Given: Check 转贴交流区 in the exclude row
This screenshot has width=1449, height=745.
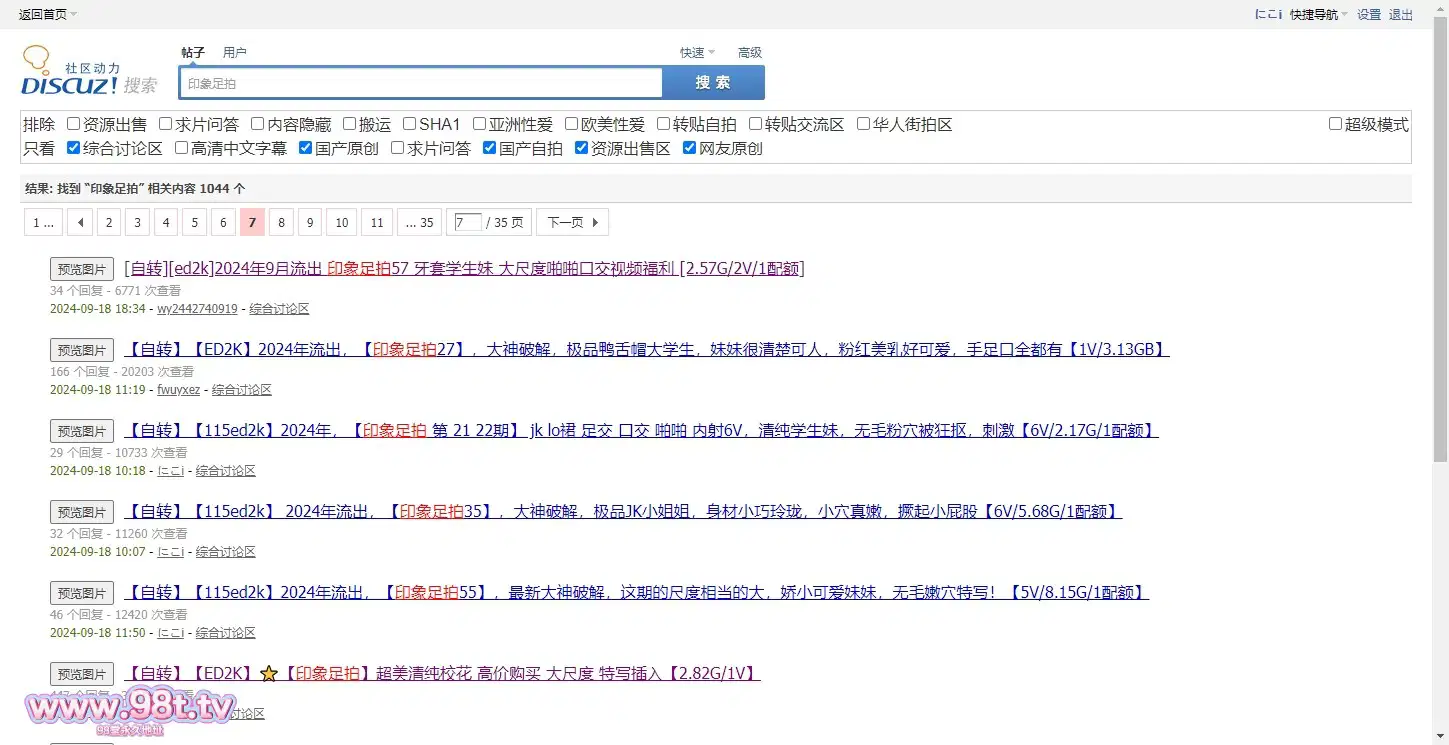Looking at the screenshot, I should (x=757, y=124).
